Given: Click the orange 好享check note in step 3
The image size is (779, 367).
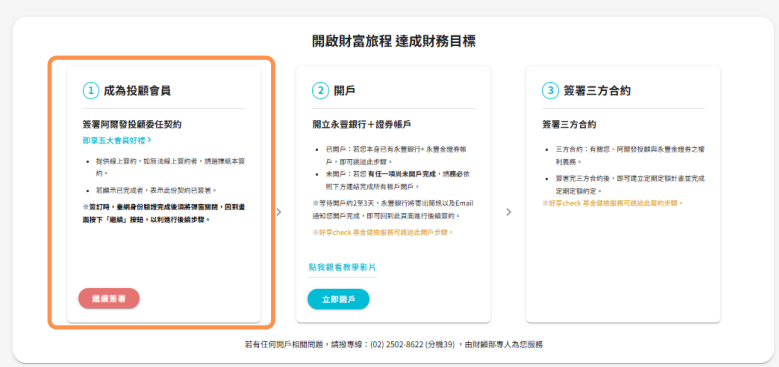Looking at the screenshot, I should (x=613, y=203).
